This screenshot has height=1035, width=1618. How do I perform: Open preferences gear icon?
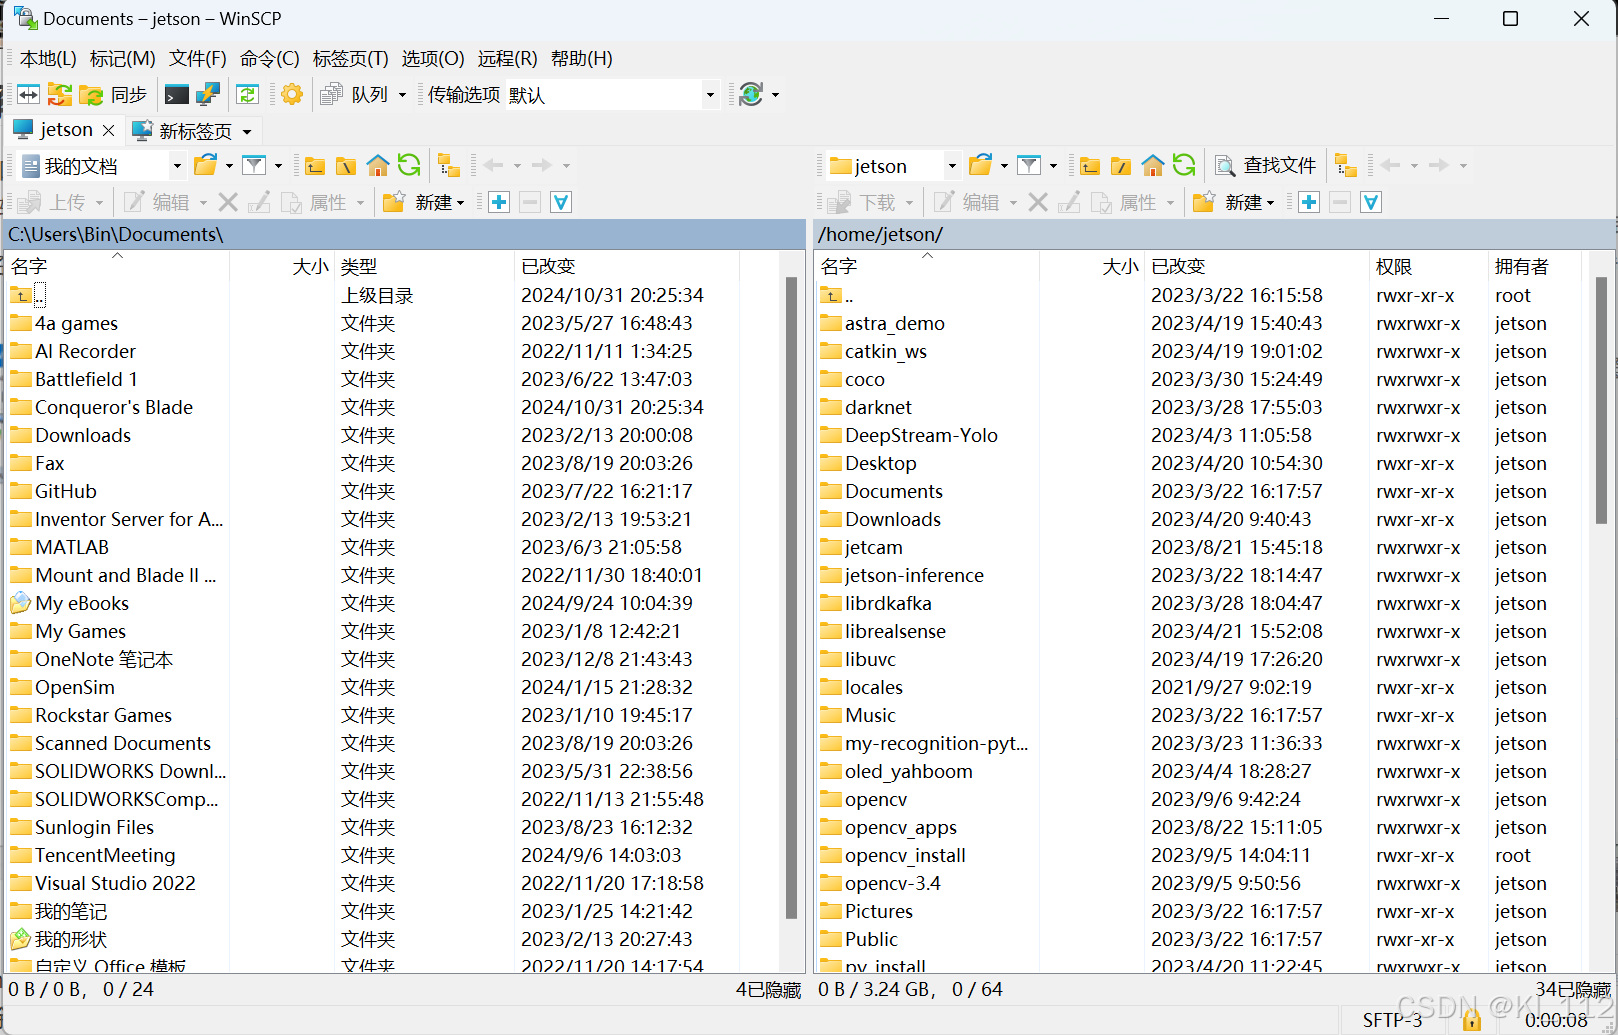292,95
